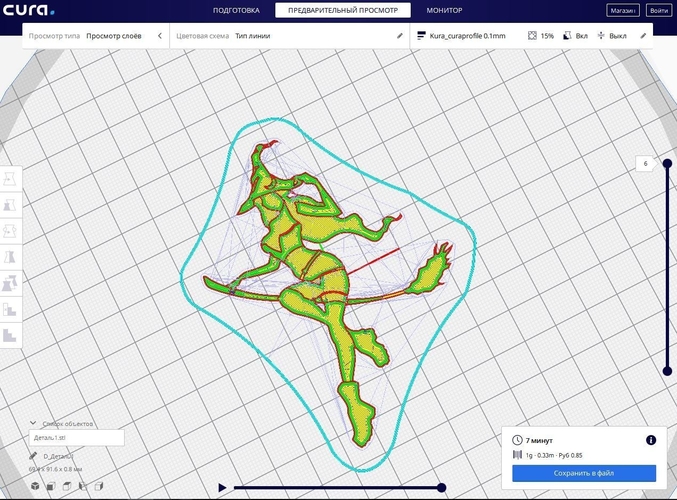677x500 pixels.
Task: Collapse the Список объектов list chevron
Action: pos(33,423)
